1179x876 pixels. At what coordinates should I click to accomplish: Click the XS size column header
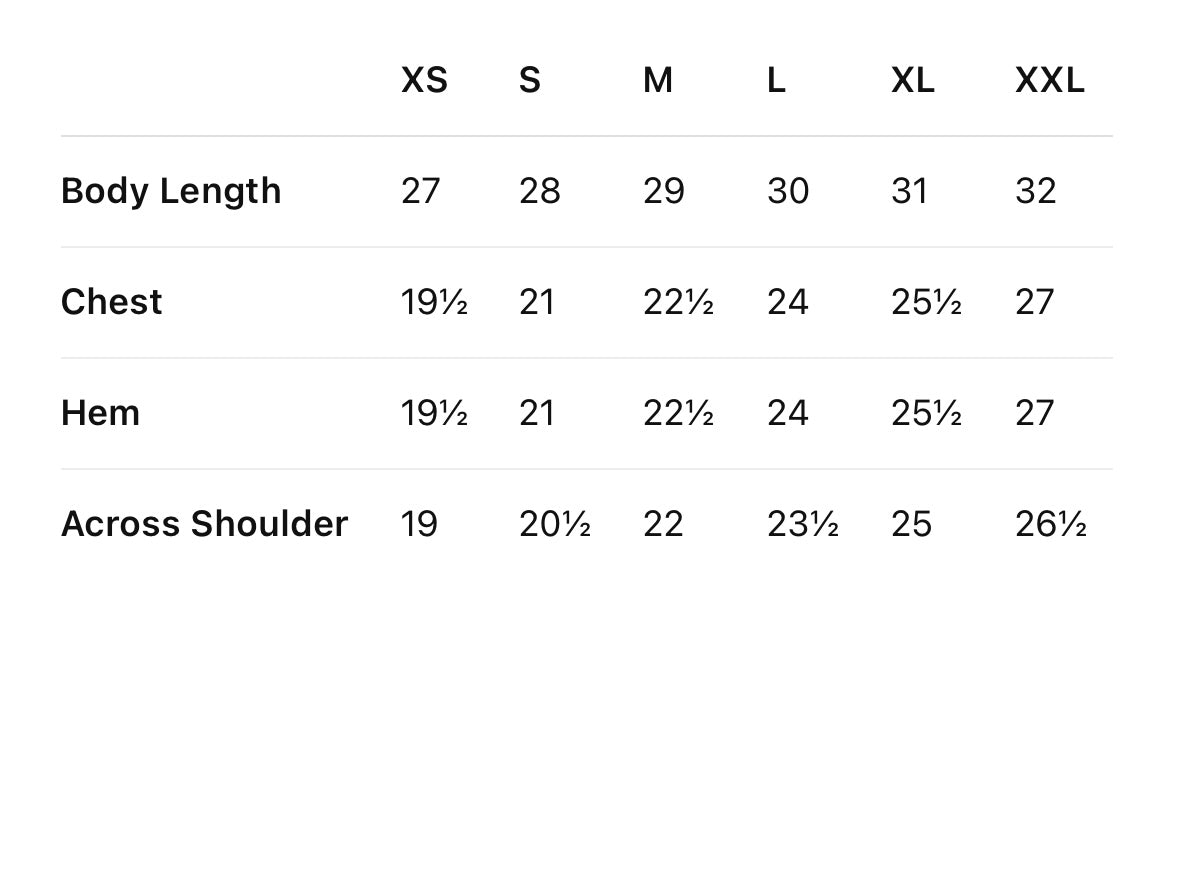(424, 80)
